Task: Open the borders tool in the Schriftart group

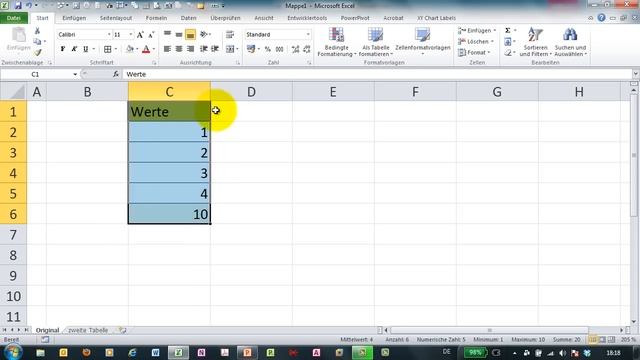Action: [x=107, y=49]
